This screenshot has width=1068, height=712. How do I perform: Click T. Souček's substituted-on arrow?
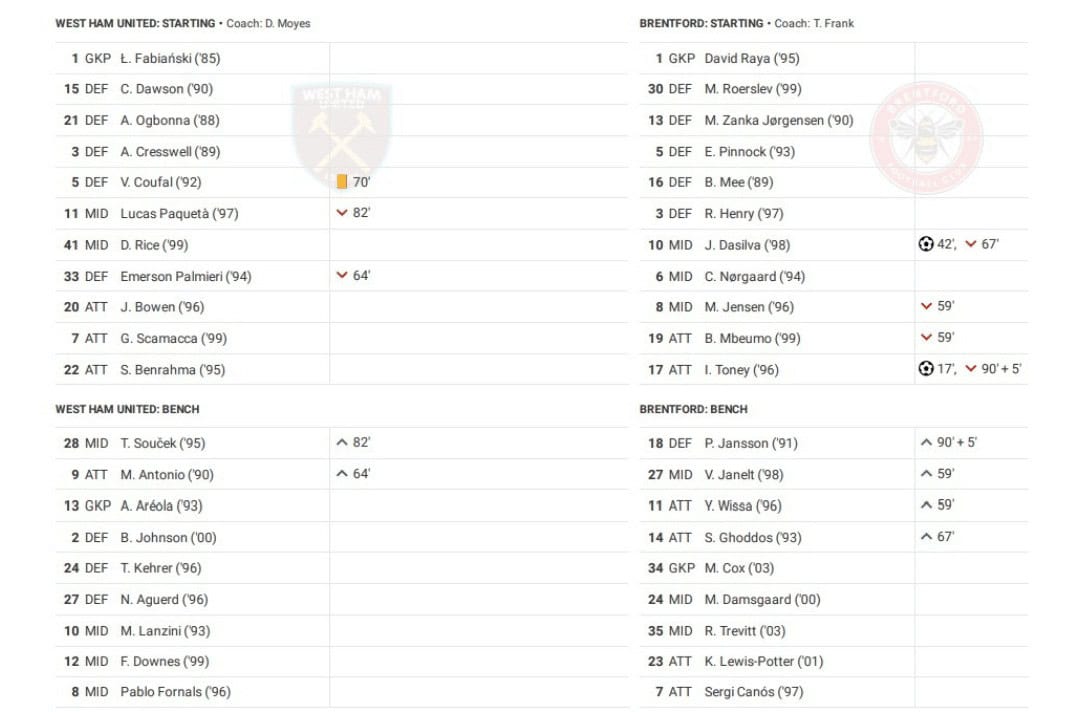coord(342,442)
